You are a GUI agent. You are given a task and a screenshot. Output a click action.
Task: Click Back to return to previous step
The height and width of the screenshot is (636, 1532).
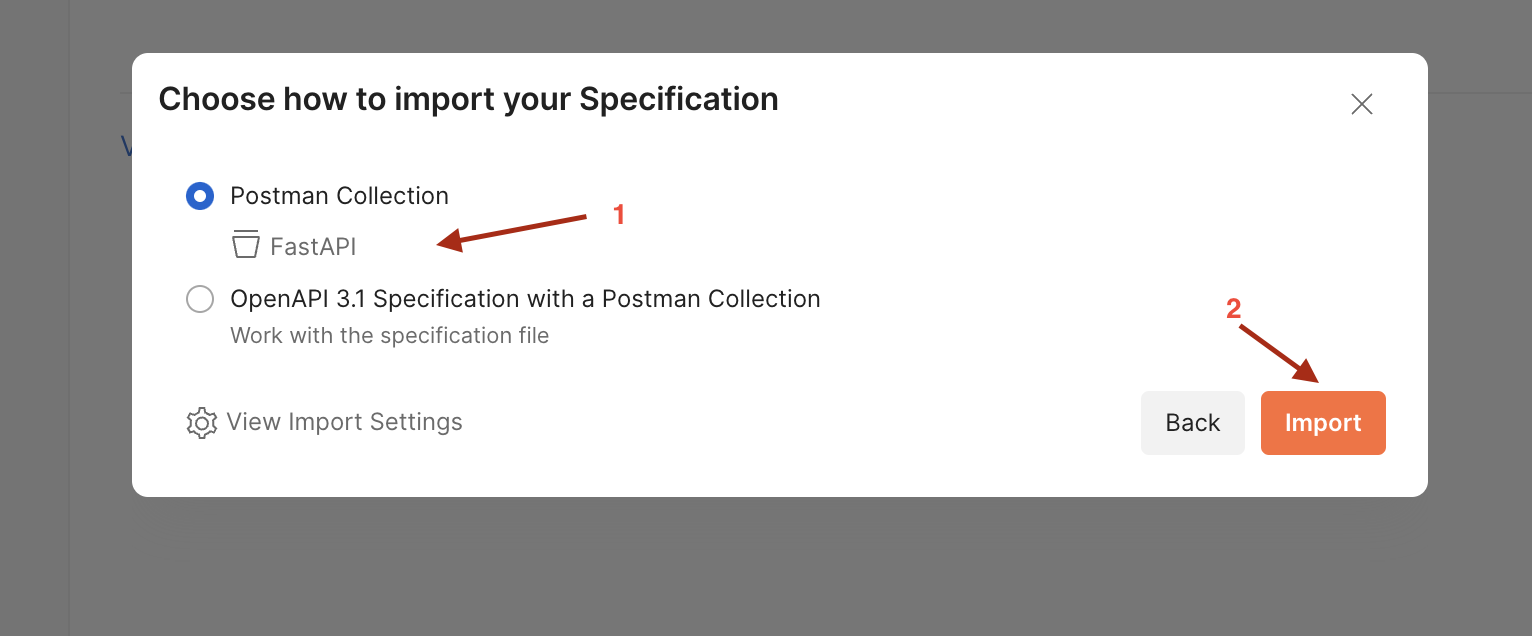click(x=1192, y=422)
